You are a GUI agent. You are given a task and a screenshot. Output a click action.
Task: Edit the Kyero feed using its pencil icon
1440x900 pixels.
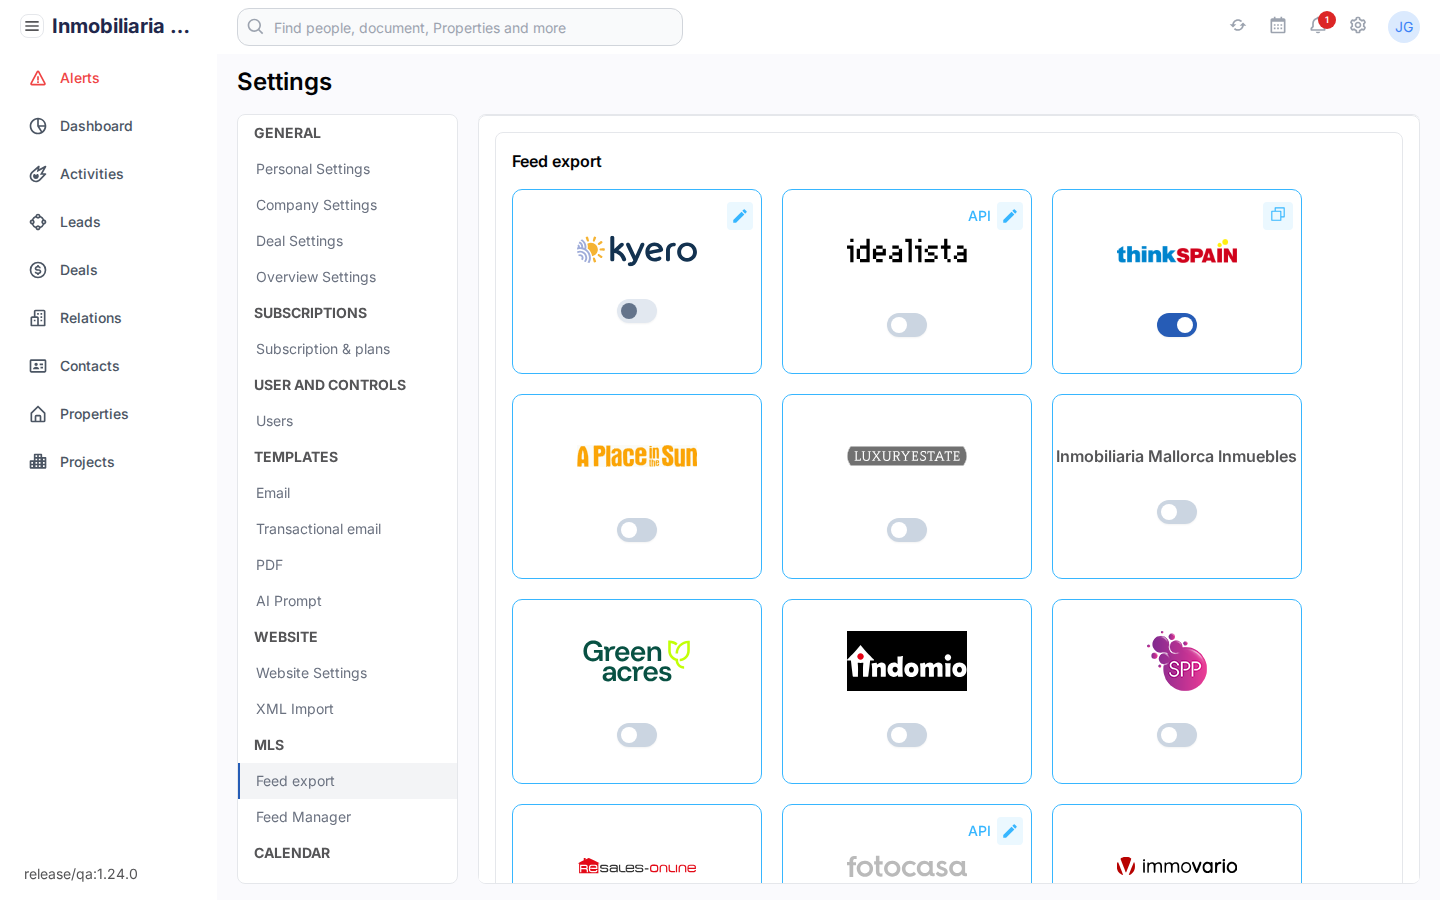click(740, 215)
